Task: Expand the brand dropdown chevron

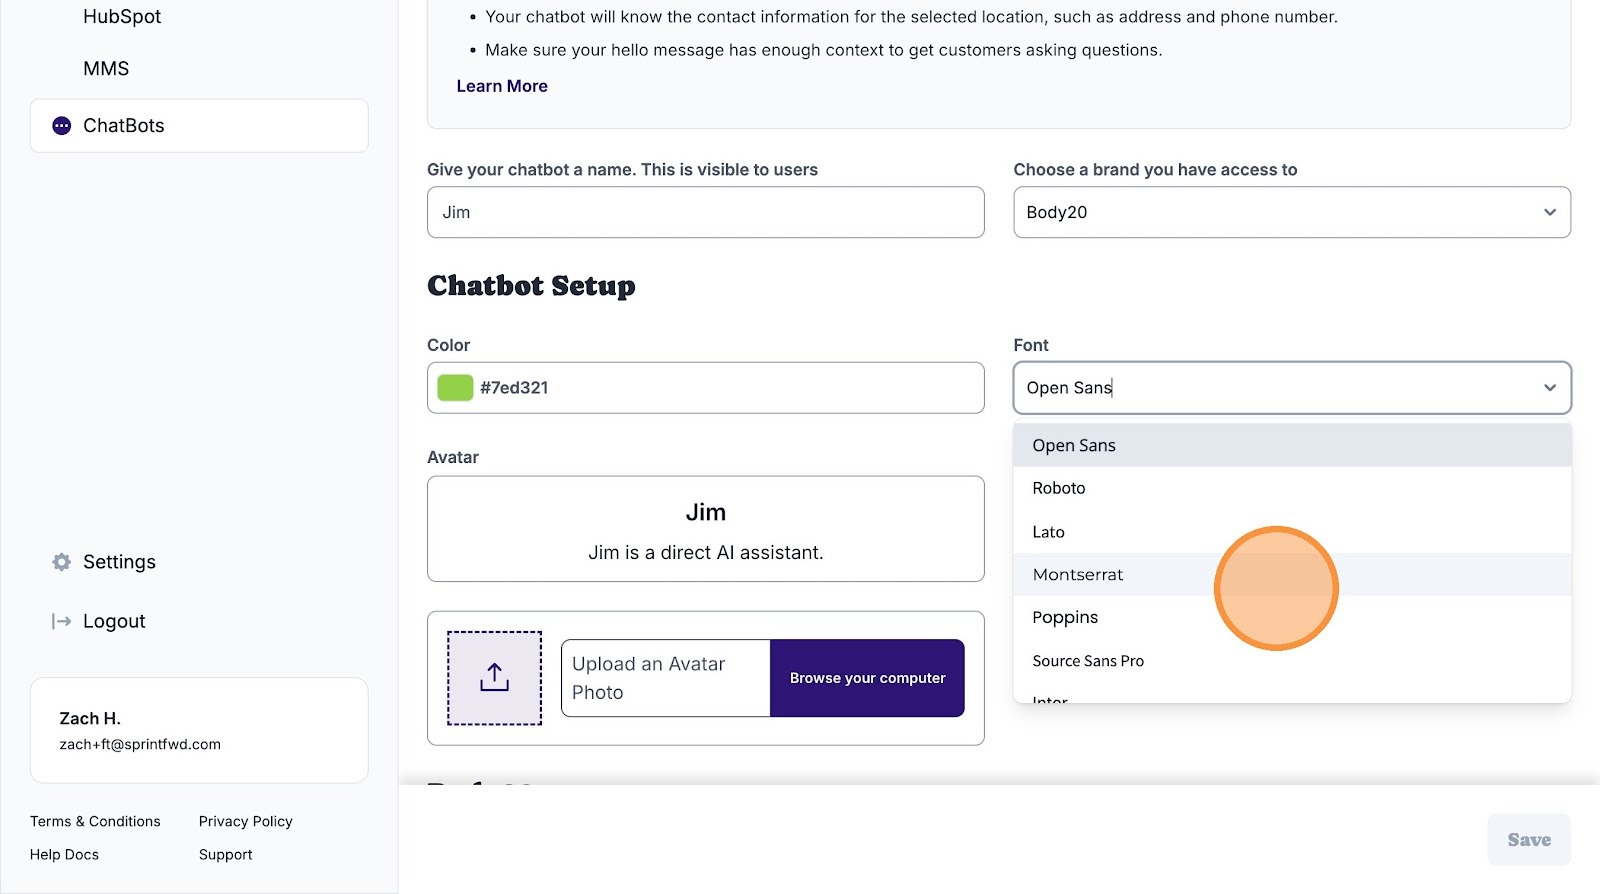Action: click(x=1549, y=212)
